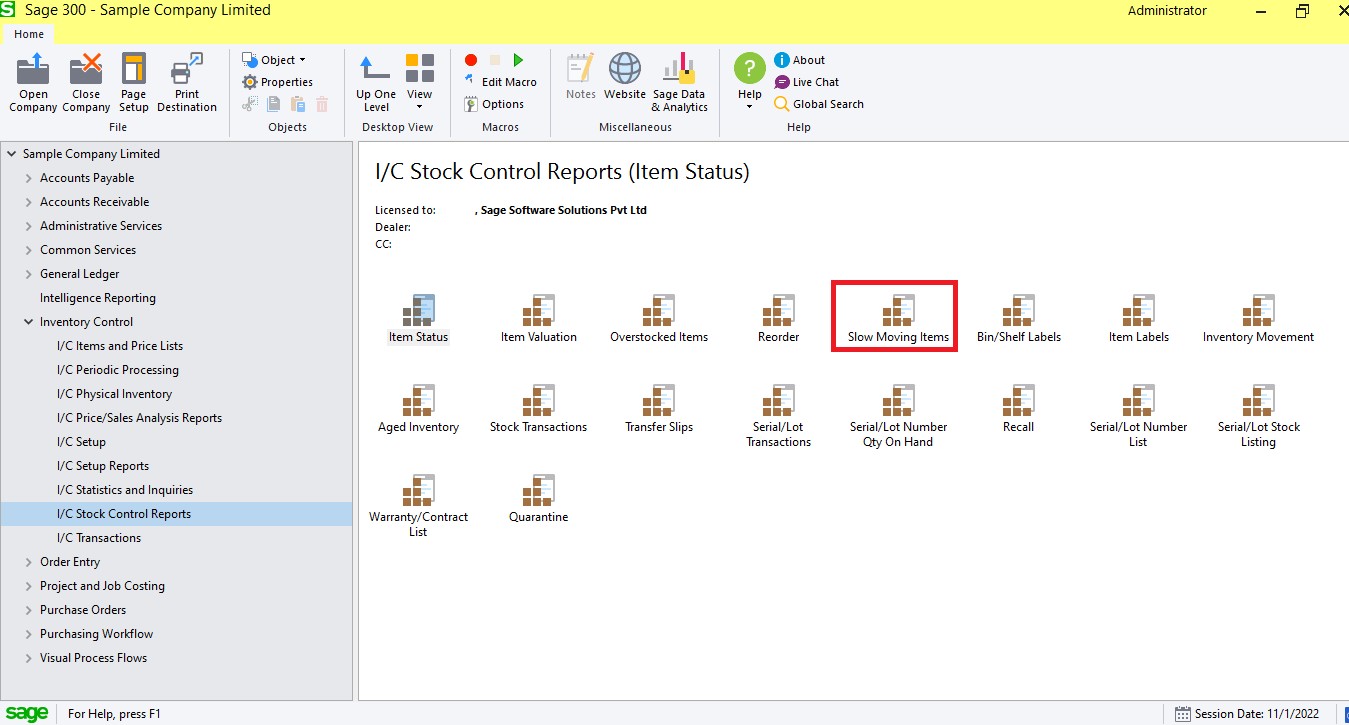The width and height of the screenshot is (1349, 725).
Task: Open Global Search
Action: tap(819, 104)
